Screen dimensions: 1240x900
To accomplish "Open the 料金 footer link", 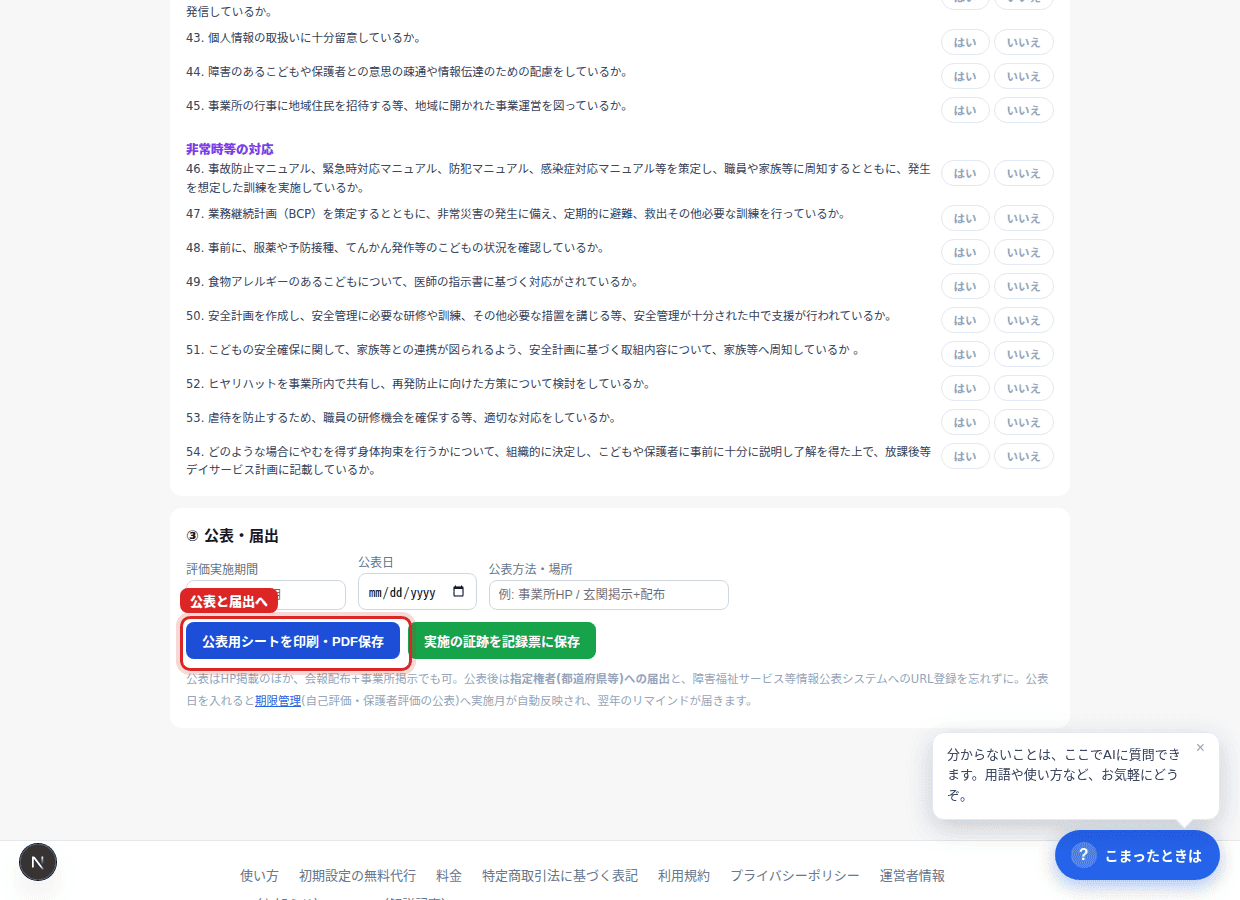I will tap(449, 876).
